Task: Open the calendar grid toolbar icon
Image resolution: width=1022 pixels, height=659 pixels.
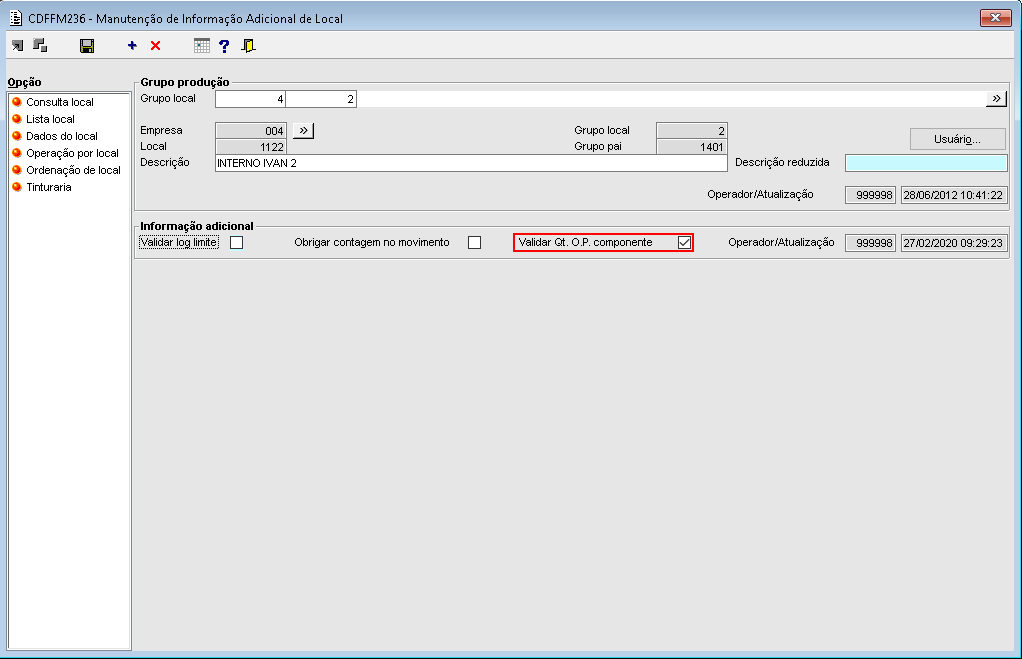Action: 202,46
